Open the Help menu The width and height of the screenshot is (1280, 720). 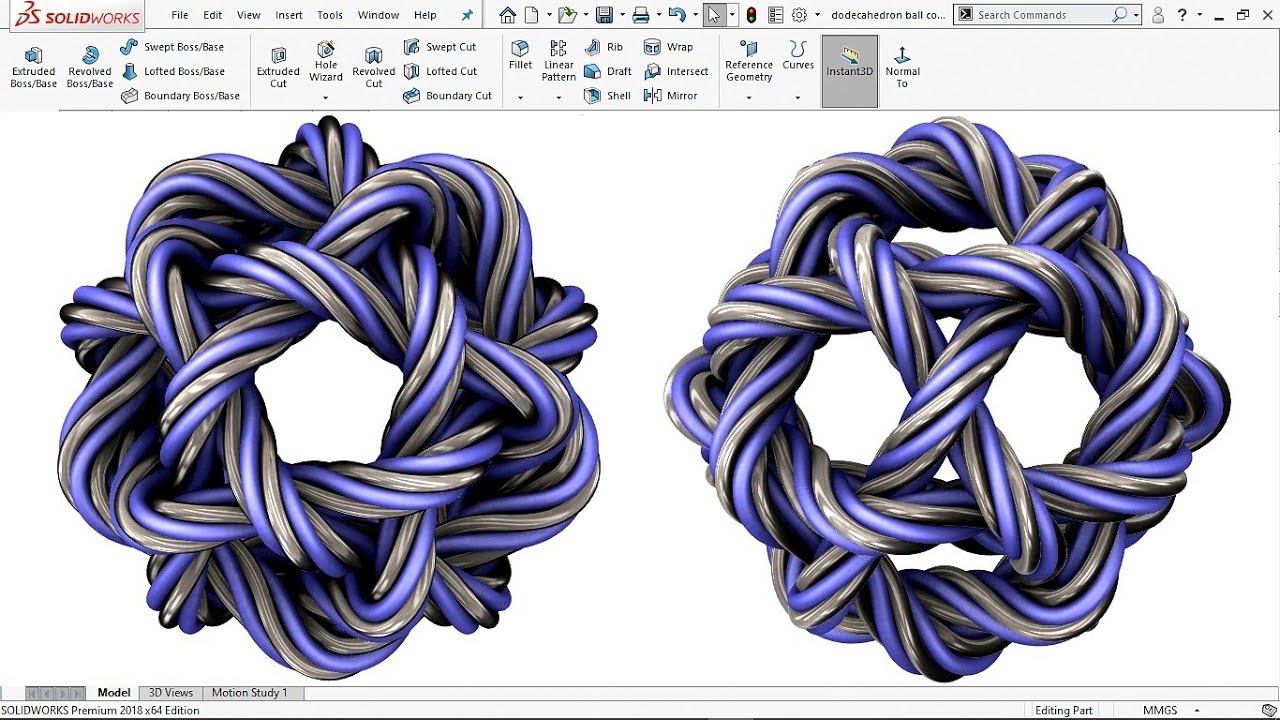pyautogui.click(x=425, y=15)
